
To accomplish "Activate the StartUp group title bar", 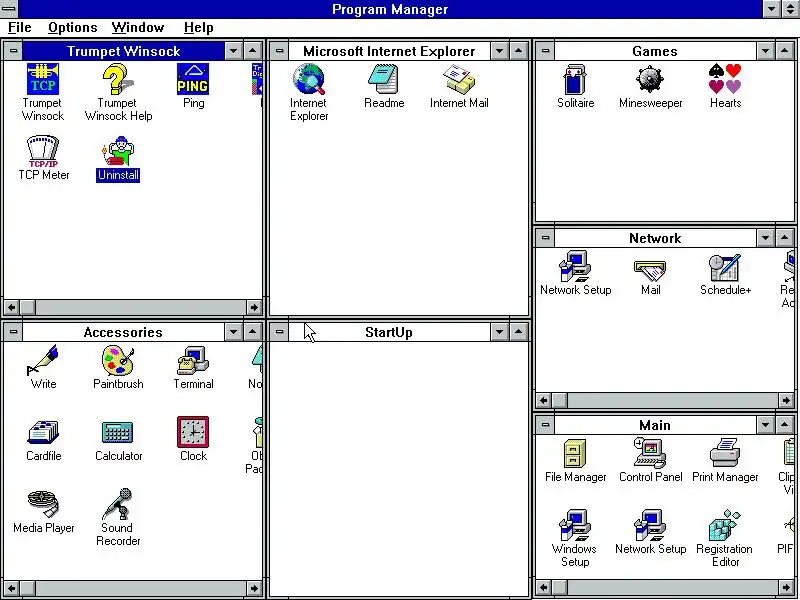I will [x=389, y=332].
